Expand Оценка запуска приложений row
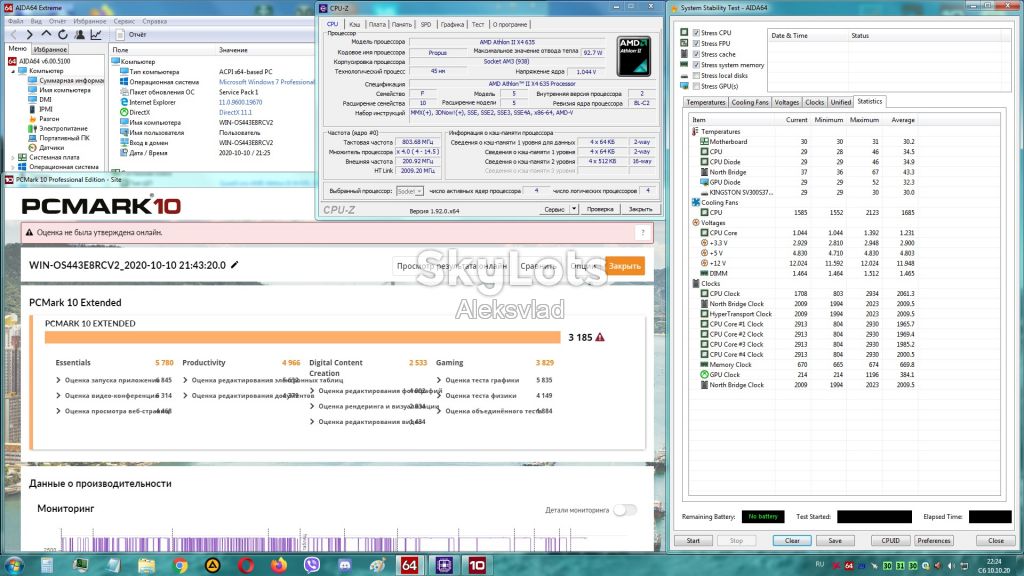This screenshot has height=576, width=1024. click(x=58, y=380)
